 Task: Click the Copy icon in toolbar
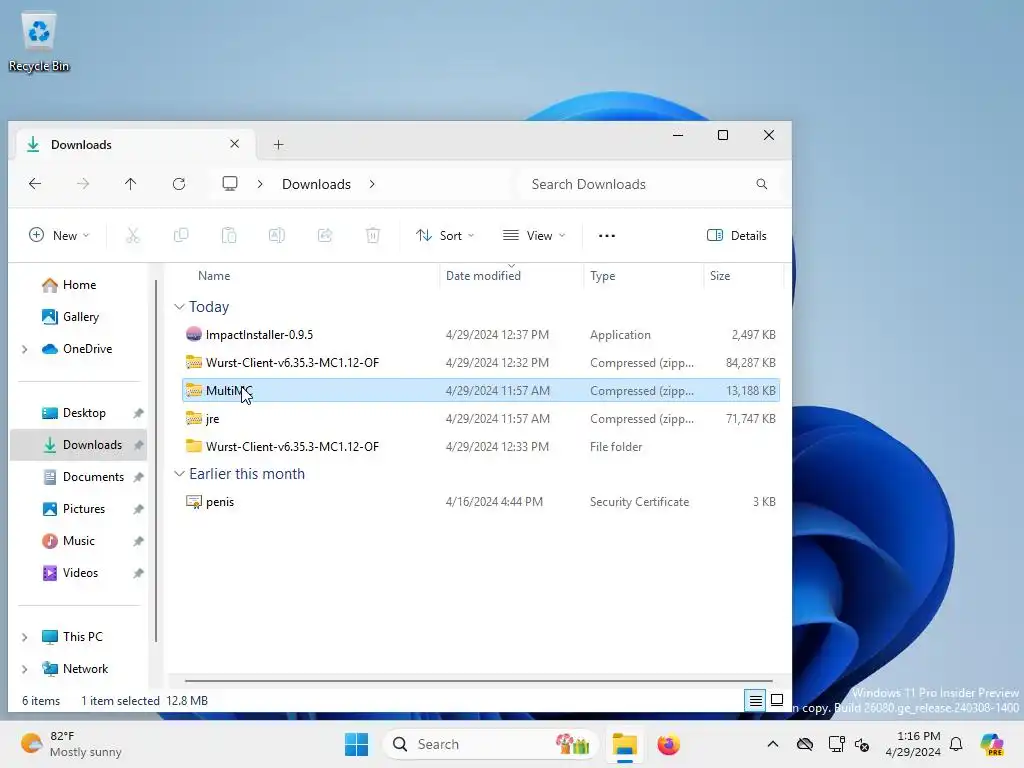(x=181, y=235)
